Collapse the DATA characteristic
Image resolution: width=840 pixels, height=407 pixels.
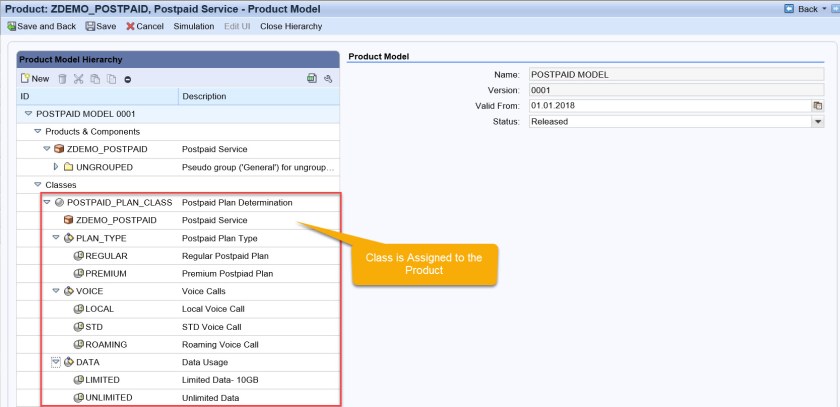(x=56, y=363)
